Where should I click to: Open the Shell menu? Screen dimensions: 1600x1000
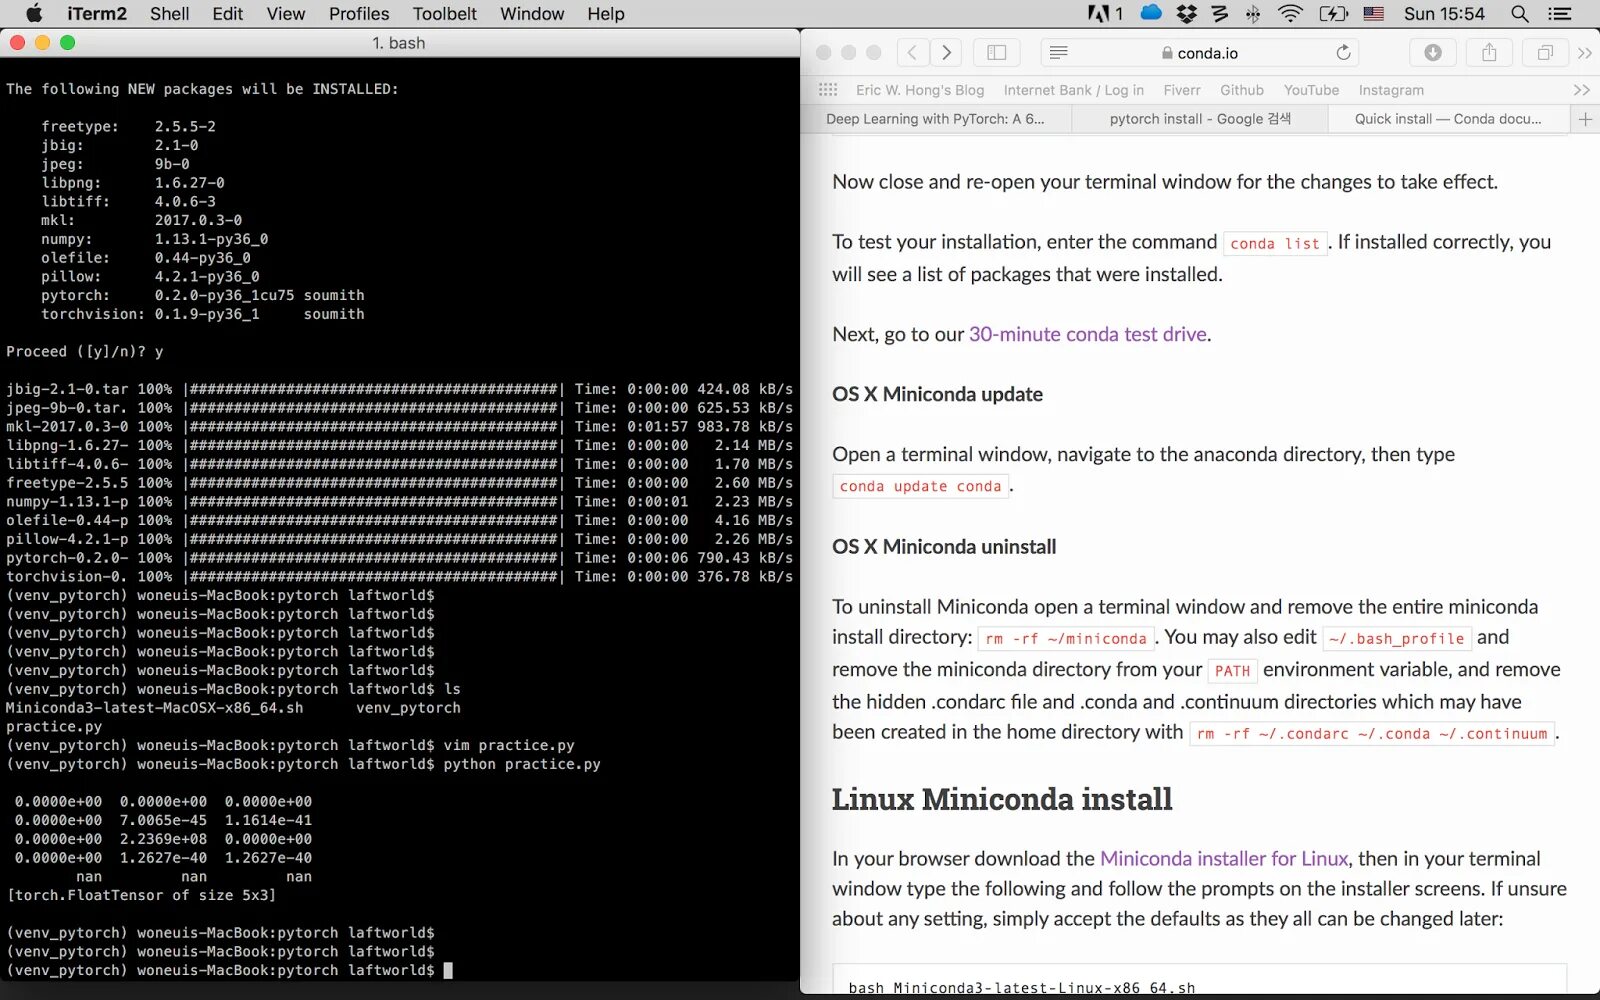click(x=170, y=14)
